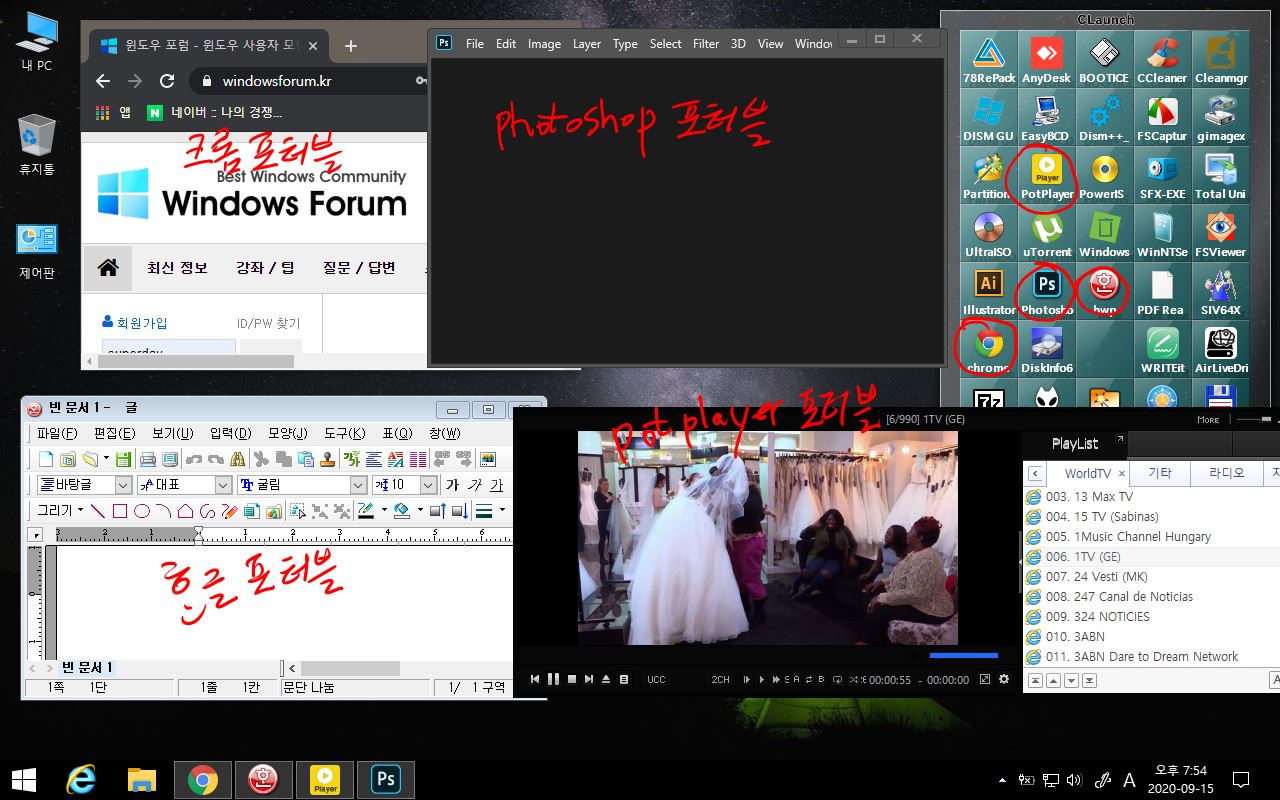This screenshot has height=800, width=1280.
Task: Click the new document icon in Hangul toolbar
Action: 45,459
